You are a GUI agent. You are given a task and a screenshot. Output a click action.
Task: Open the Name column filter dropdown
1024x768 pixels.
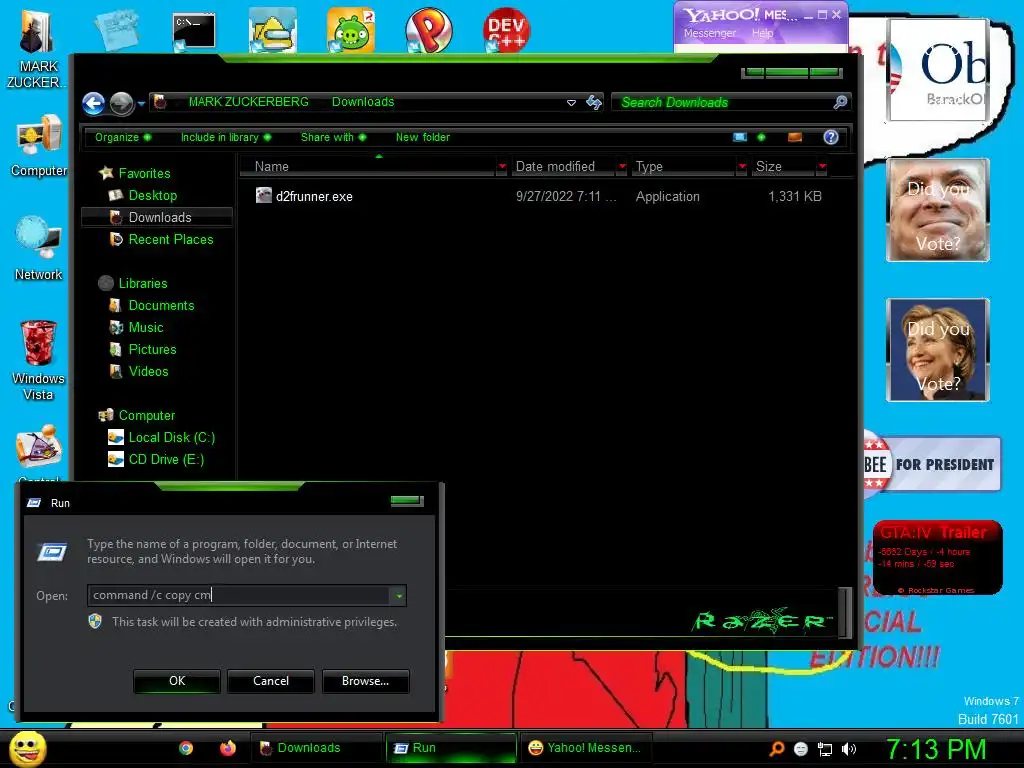[502, 167]
